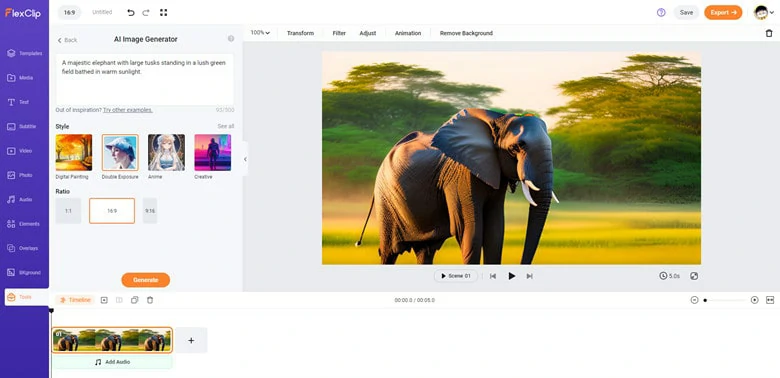Click Try other examples link
Viewport: 780px width, 378px height.
point(128,110)
